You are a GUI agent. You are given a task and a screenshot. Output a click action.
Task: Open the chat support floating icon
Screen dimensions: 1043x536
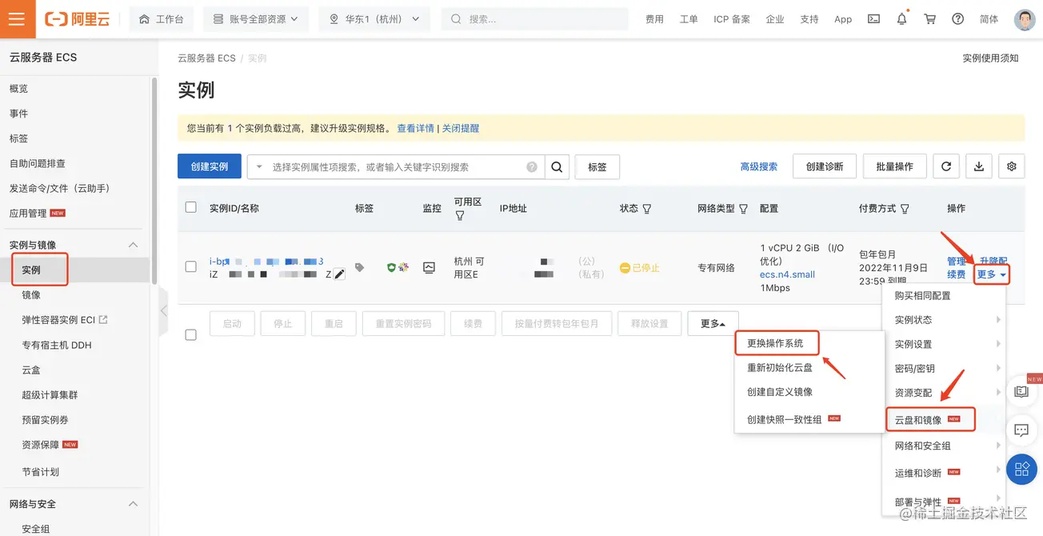(1021, 430)
